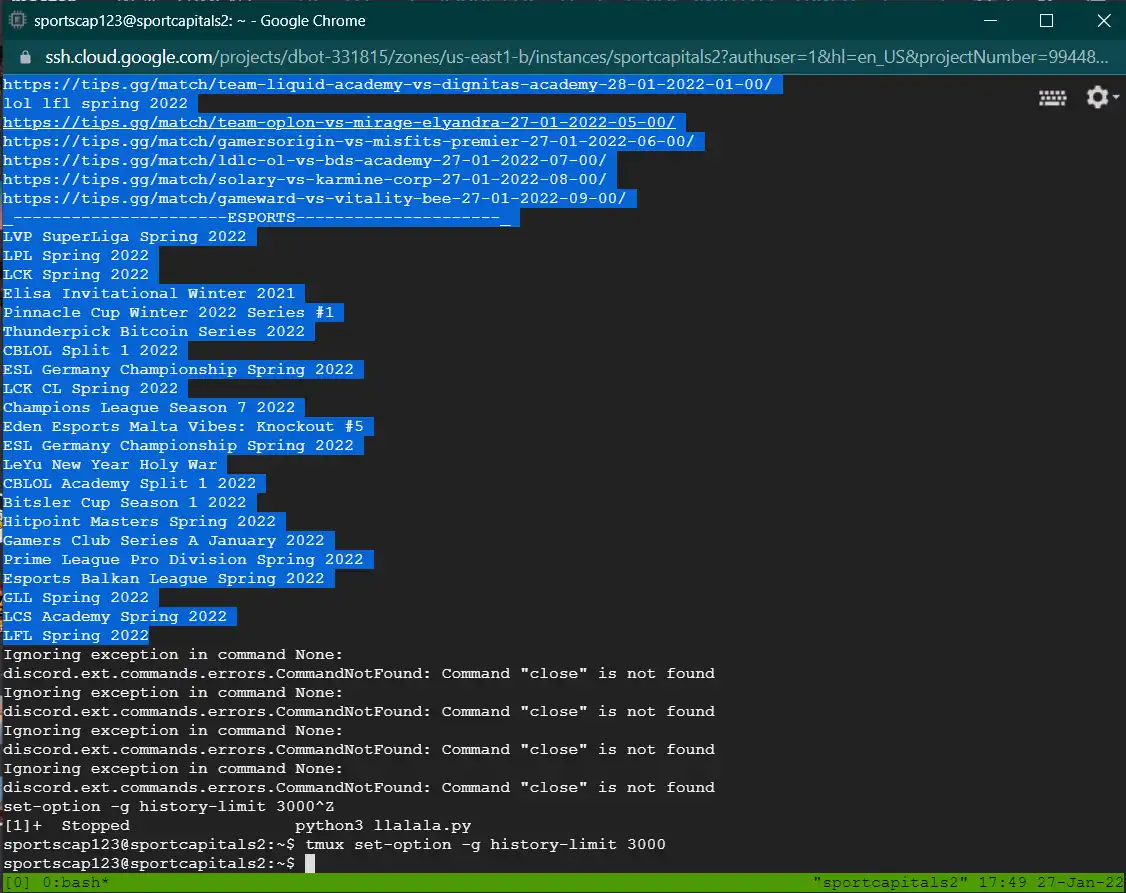Viewport: 1126px width, 893px height.
Task: Select the 'LVP SuperLiga Spring 2022' line
Action: pos(124,236)
